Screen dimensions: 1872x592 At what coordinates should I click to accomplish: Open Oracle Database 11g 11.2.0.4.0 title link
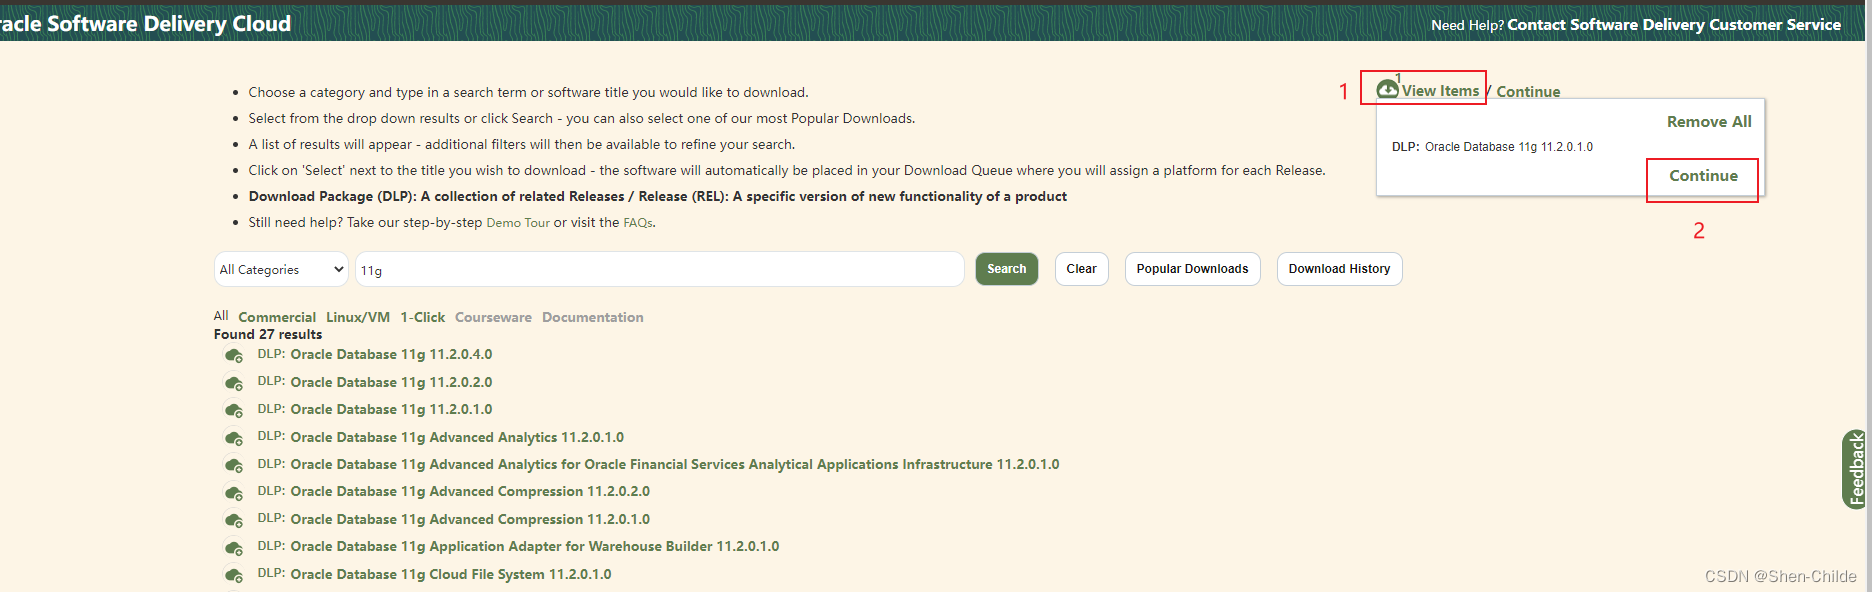tap(391, 355)
